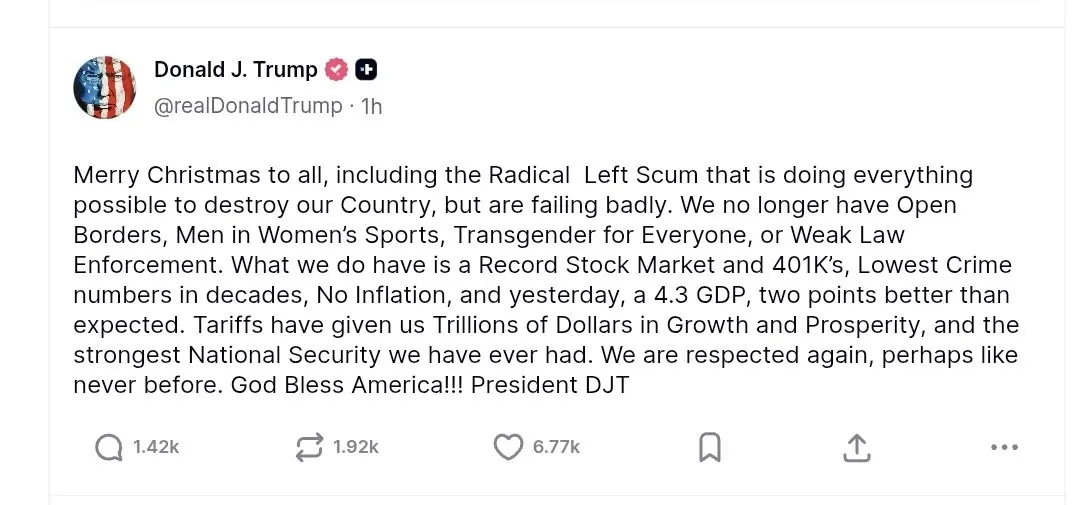Click the reply speech bubble icon

tap(108, 448)
